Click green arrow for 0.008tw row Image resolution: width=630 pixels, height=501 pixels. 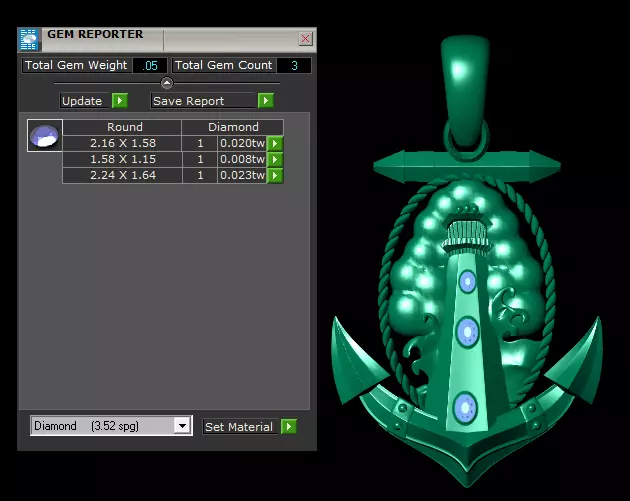coord(275,160)
